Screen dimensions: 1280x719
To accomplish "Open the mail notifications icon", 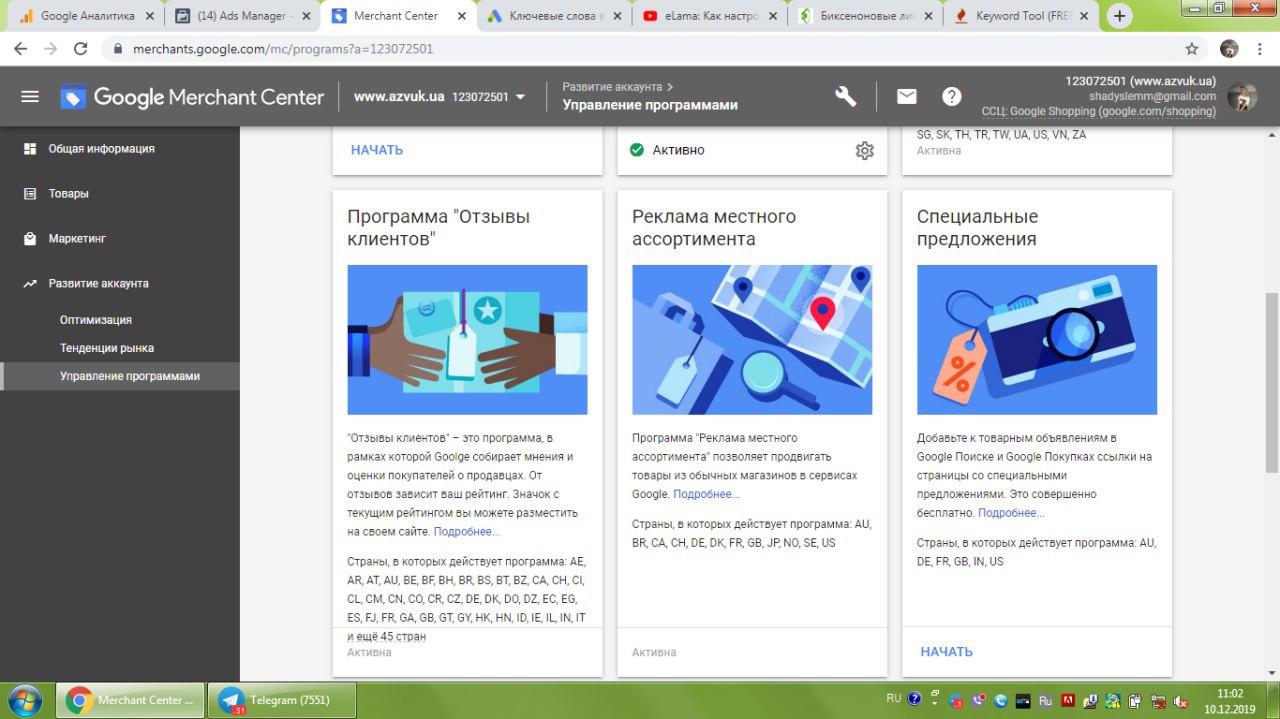I will click(906, 96).
